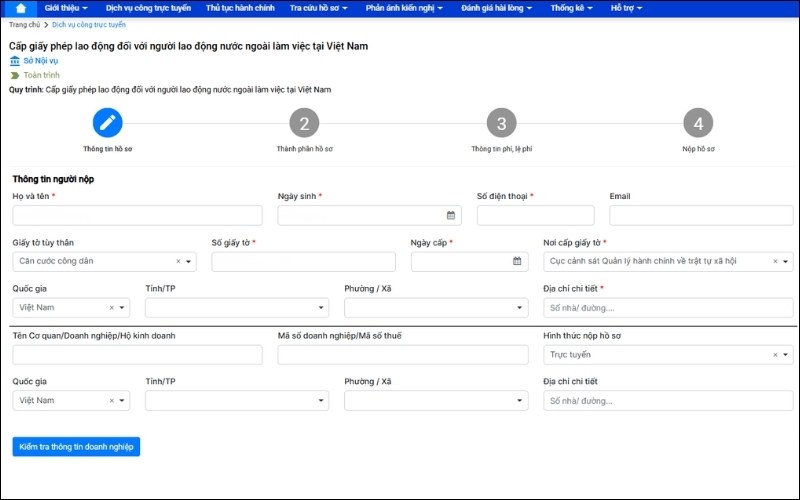The height and width of the screenshot is (500, 800).
Task: Expand the 'Giấy tờ tùy thân' dropdown
Action: [189, 261]
